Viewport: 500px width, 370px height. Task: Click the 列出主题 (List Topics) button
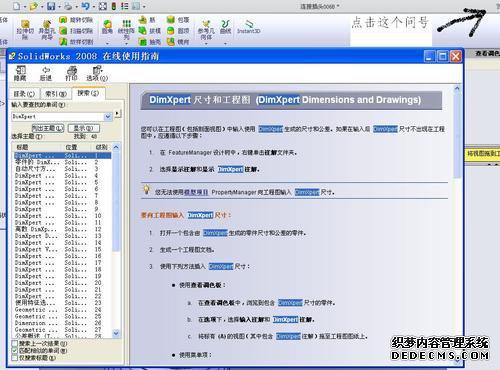click(x=48, y=128)
